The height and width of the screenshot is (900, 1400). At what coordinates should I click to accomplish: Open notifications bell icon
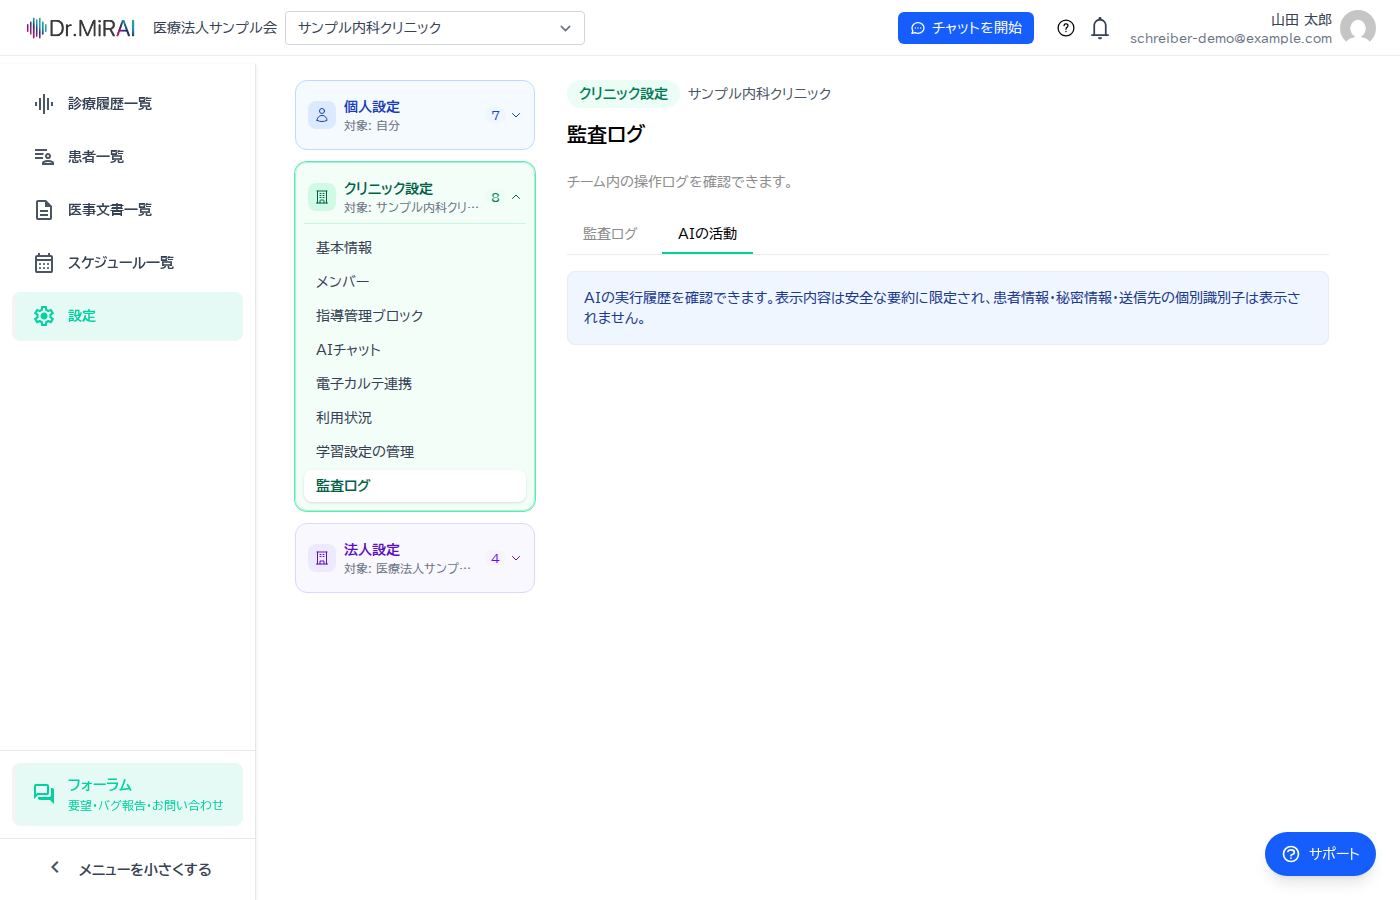[1100, 28]
